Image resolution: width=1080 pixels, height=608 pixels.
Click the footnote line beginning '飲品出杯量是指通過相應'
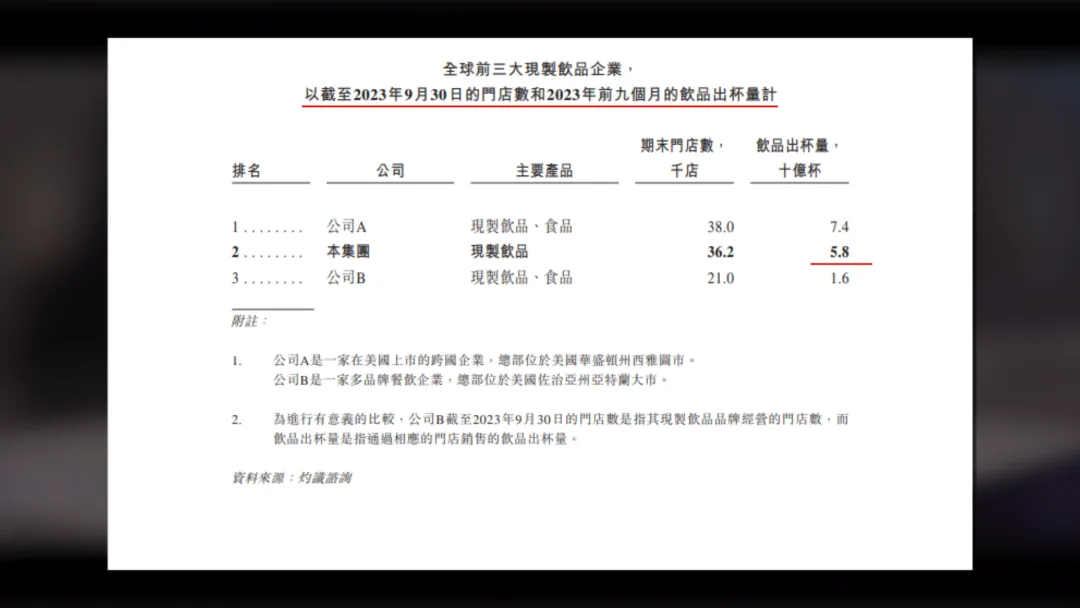tap(426, 438)
